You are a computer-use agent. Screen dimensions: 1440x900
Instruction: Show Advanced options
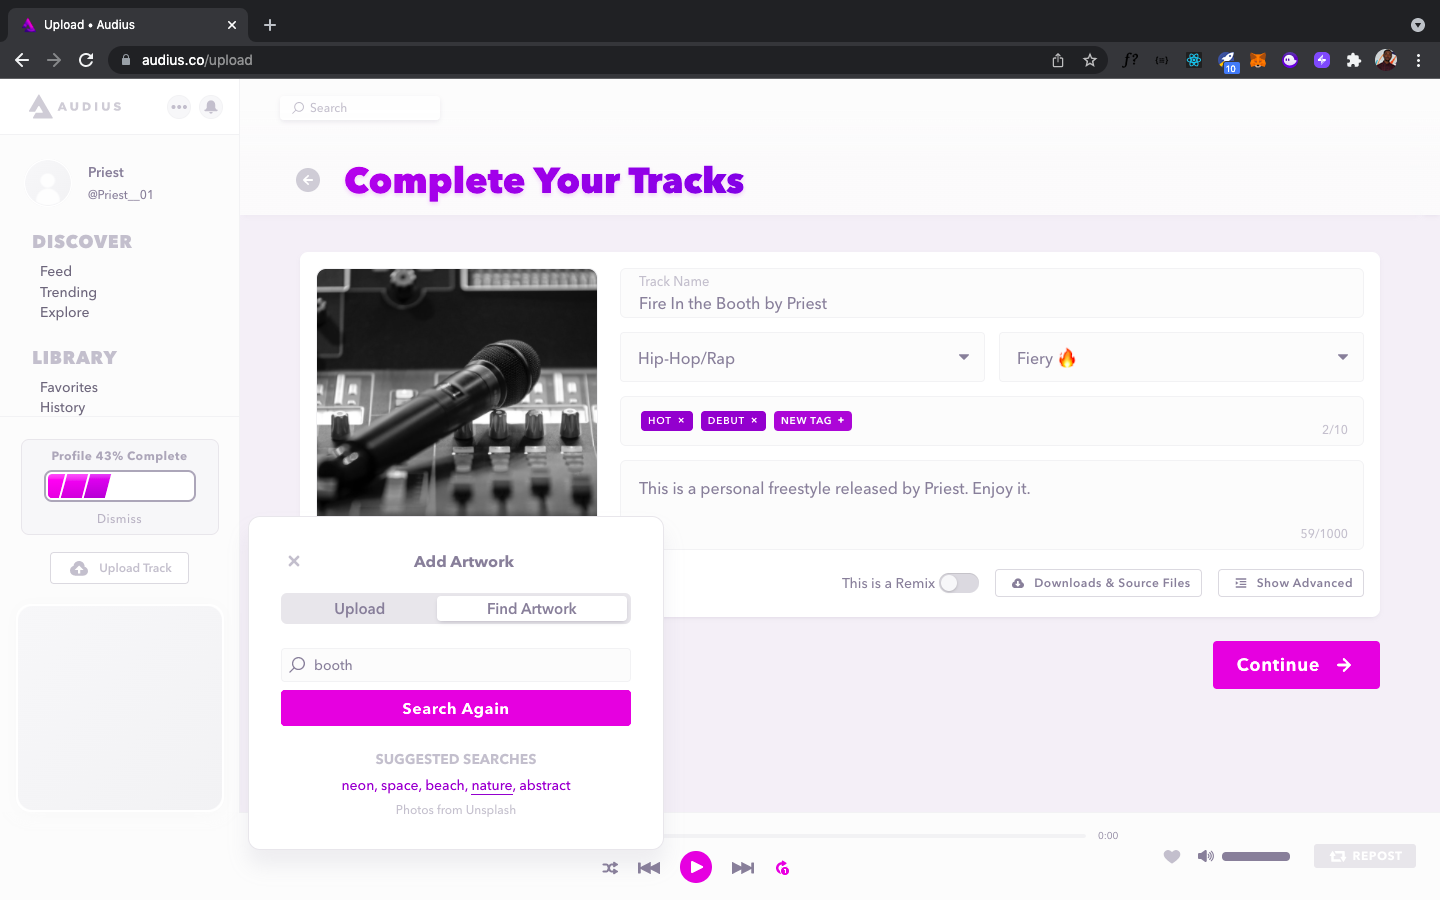click(1291, 583)
